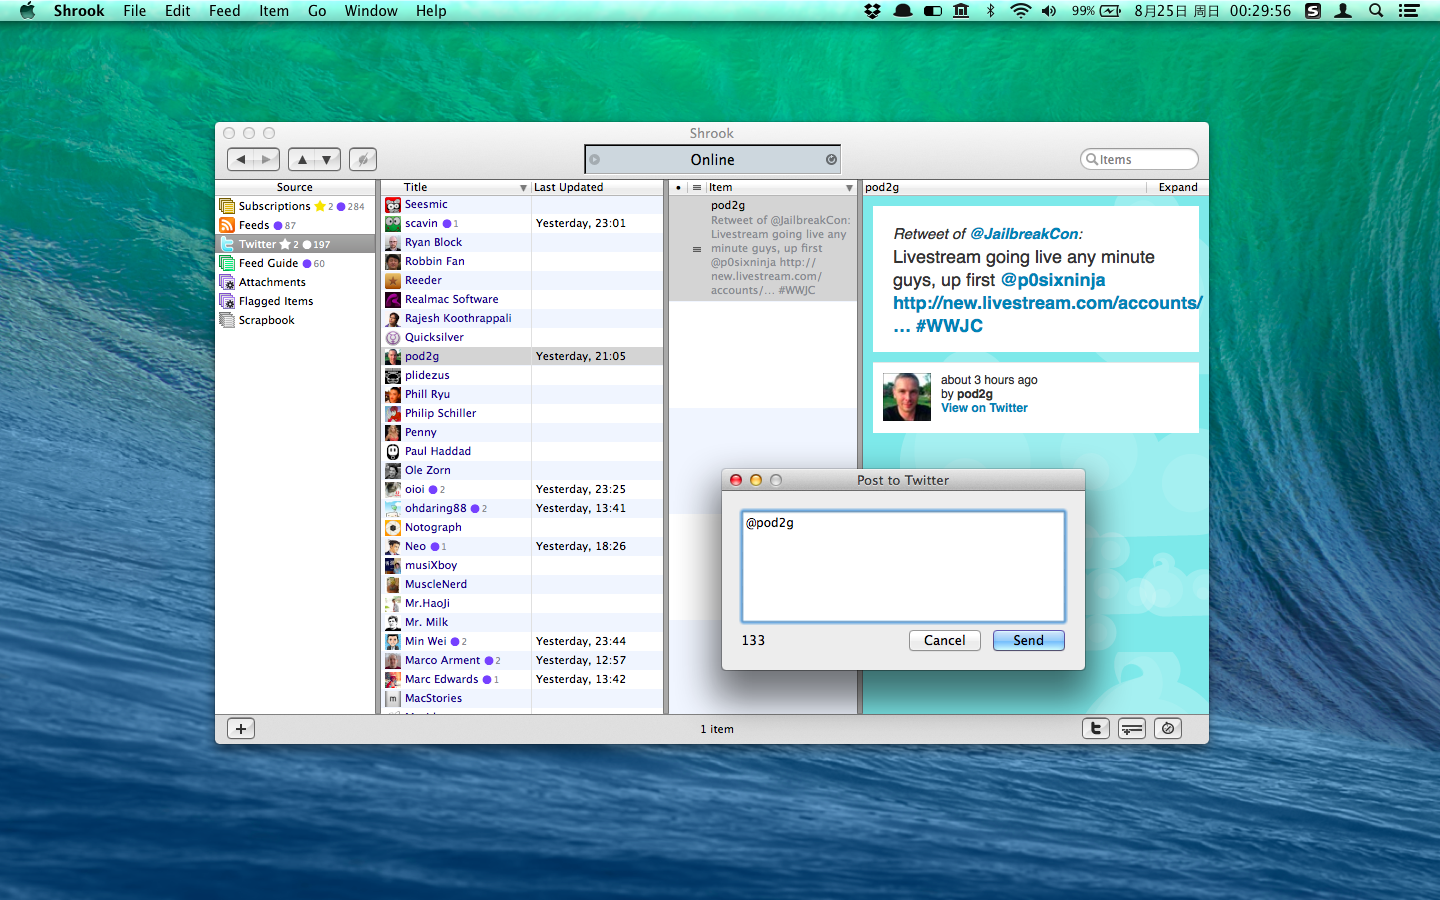Cancel the Post to Twitter dialog
Image resolution: width=1440 pixels, height=900 pixels.
click(x=944, y=640)
